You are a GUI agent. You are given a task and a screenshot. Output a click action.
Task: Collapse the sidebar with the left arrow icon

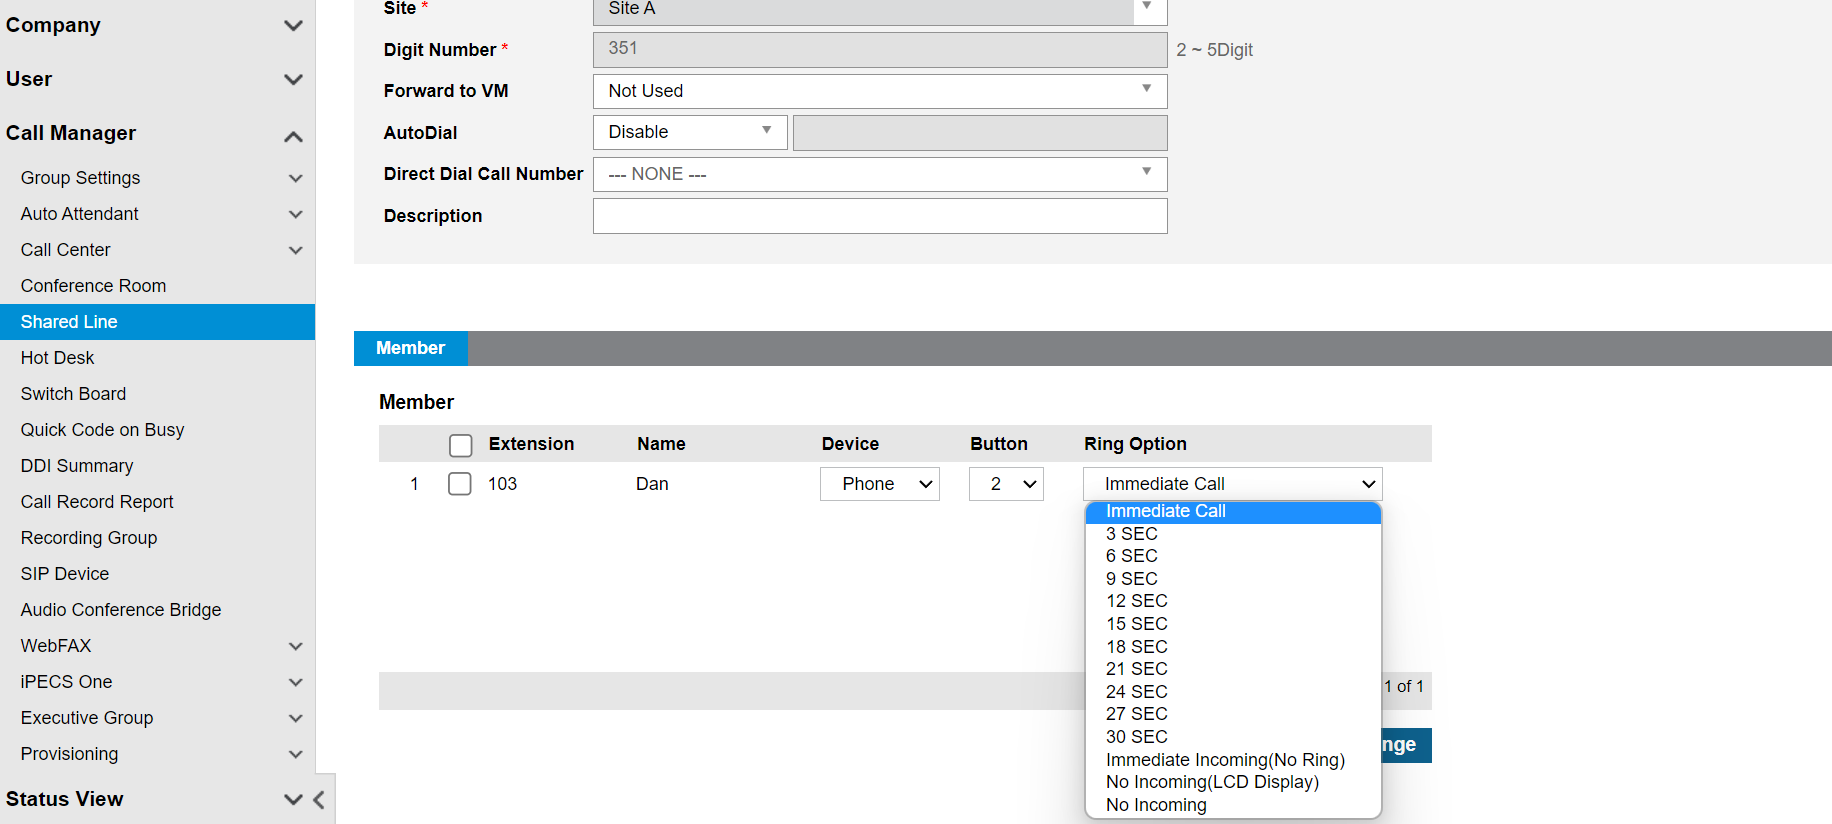[x=319, y=799]
